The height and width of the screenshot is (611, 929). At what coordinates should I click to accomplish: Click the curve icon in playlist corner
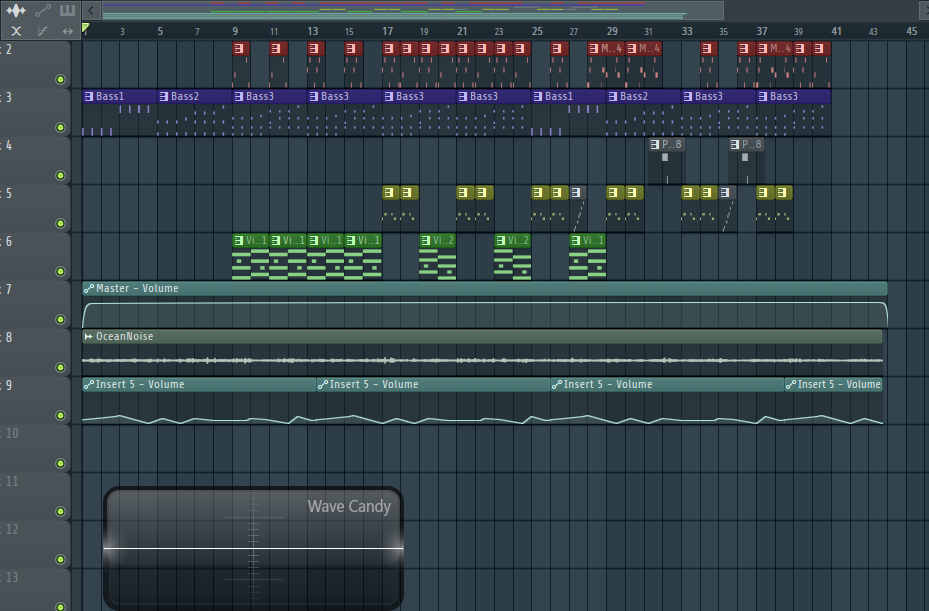tap(42, 31)
